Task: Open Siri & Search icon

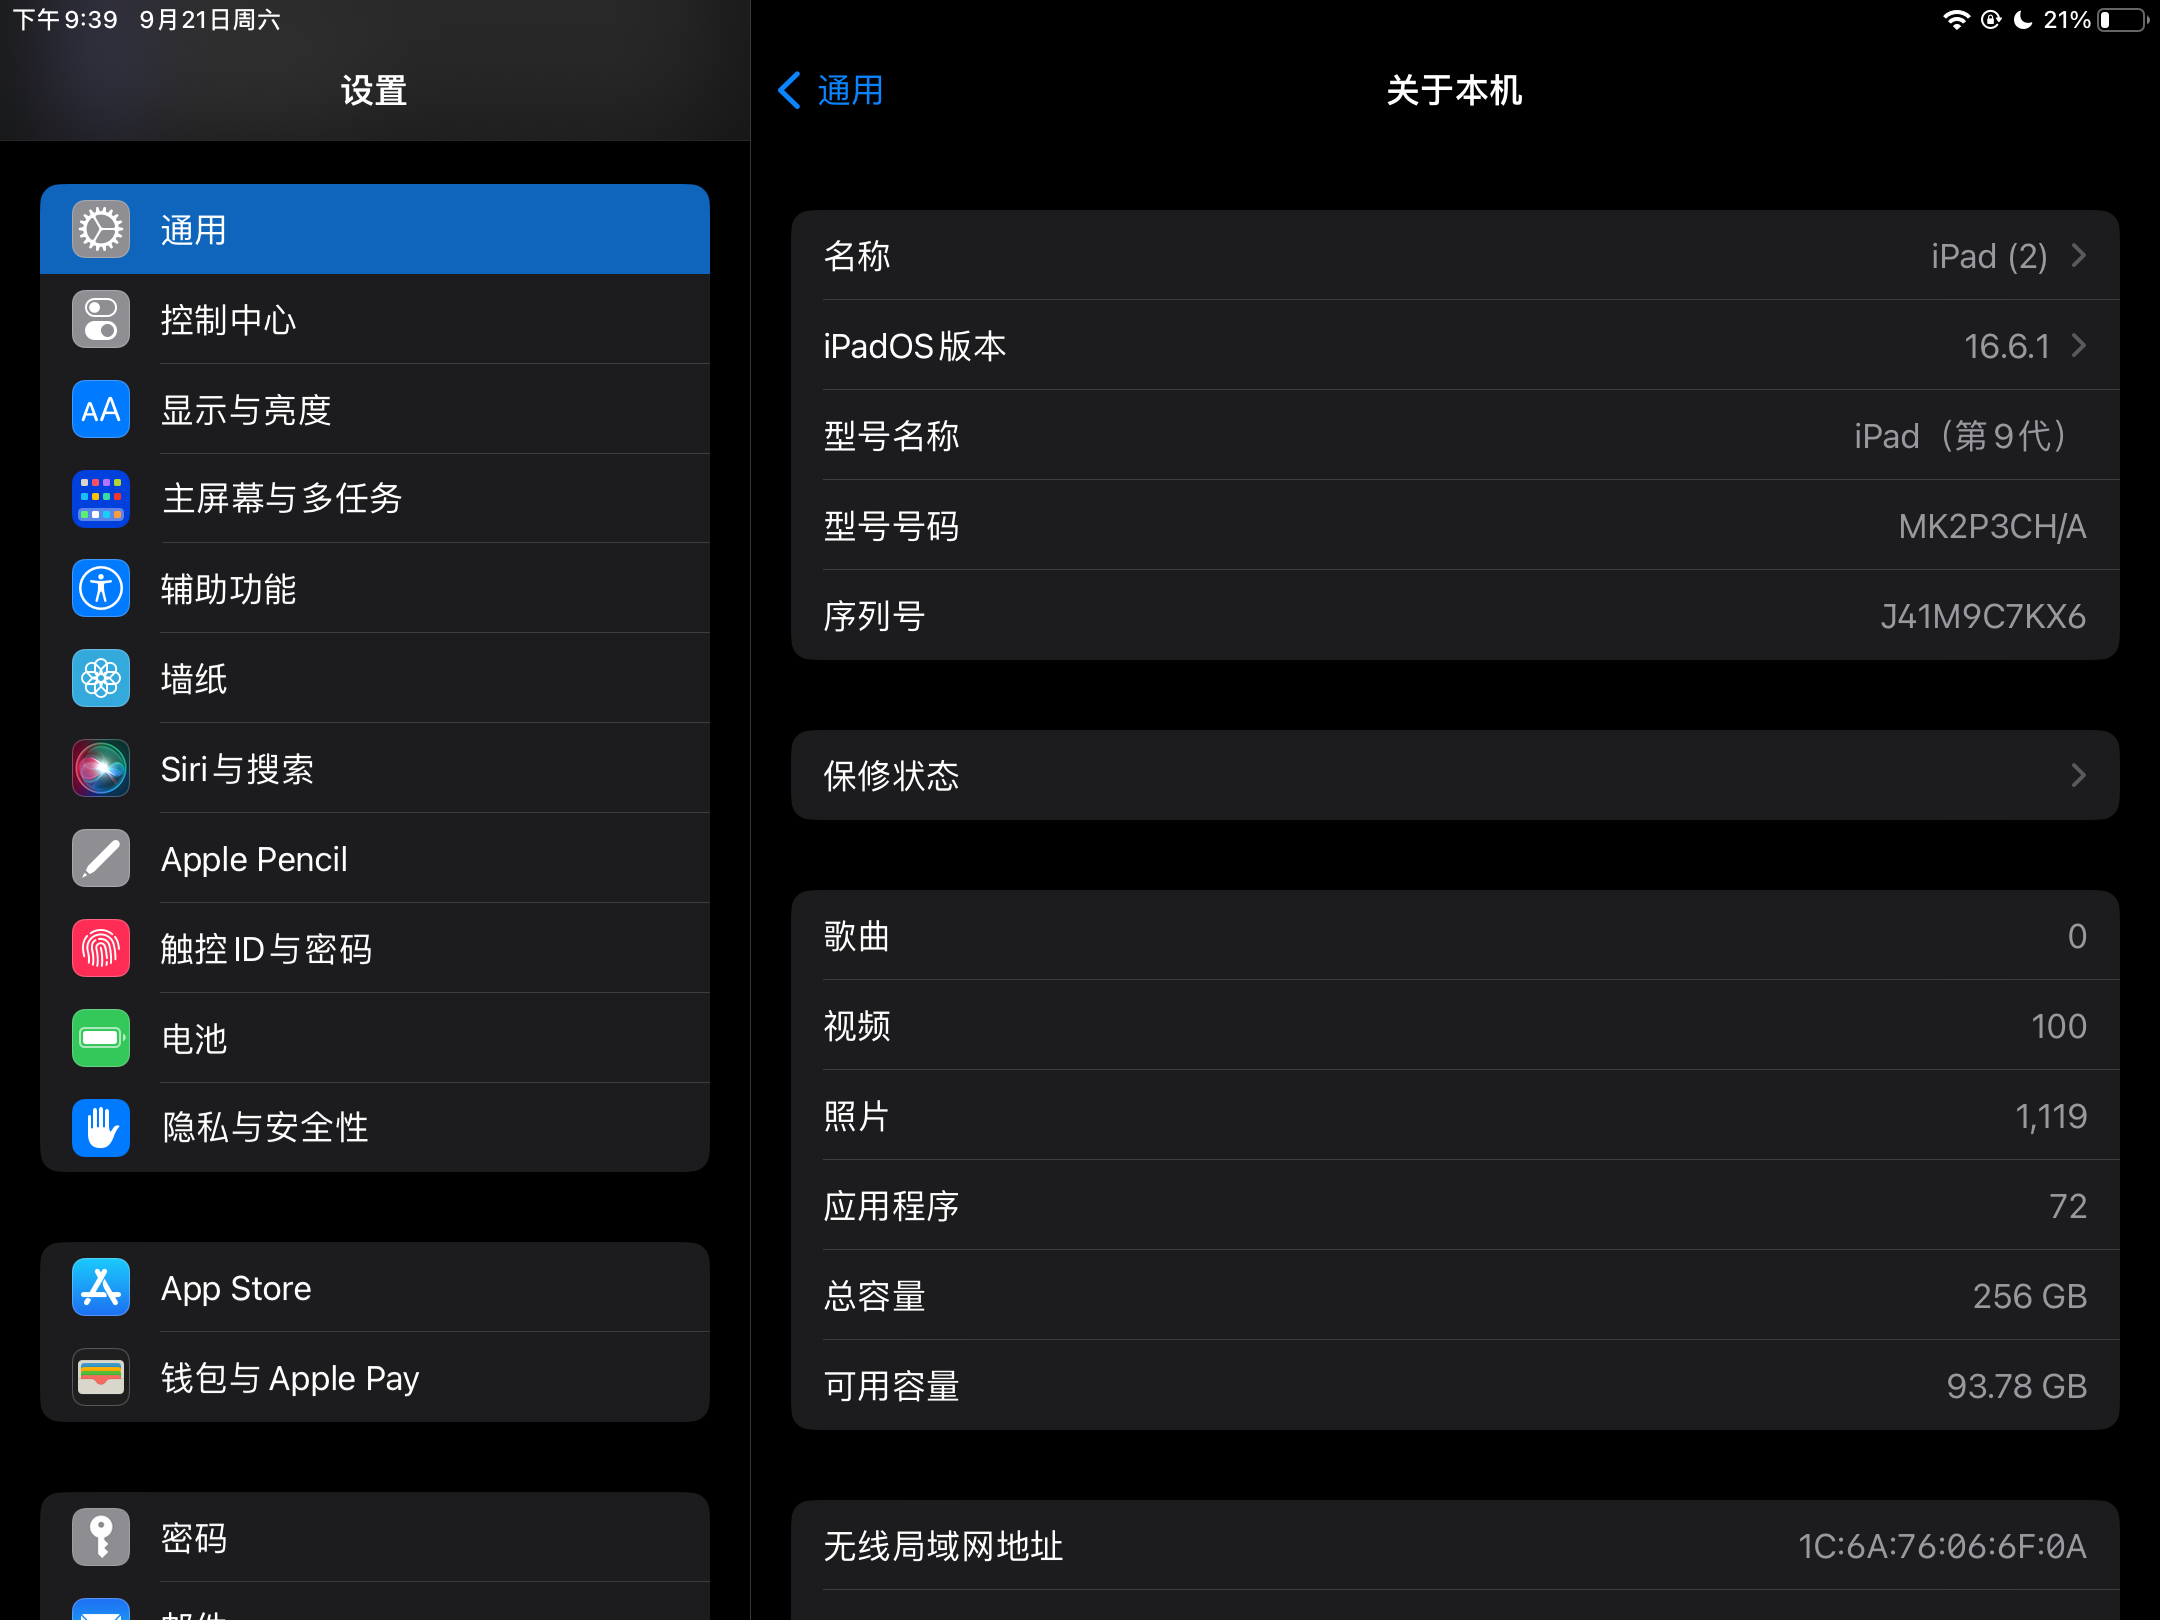Action: click(x=101, y=768)
